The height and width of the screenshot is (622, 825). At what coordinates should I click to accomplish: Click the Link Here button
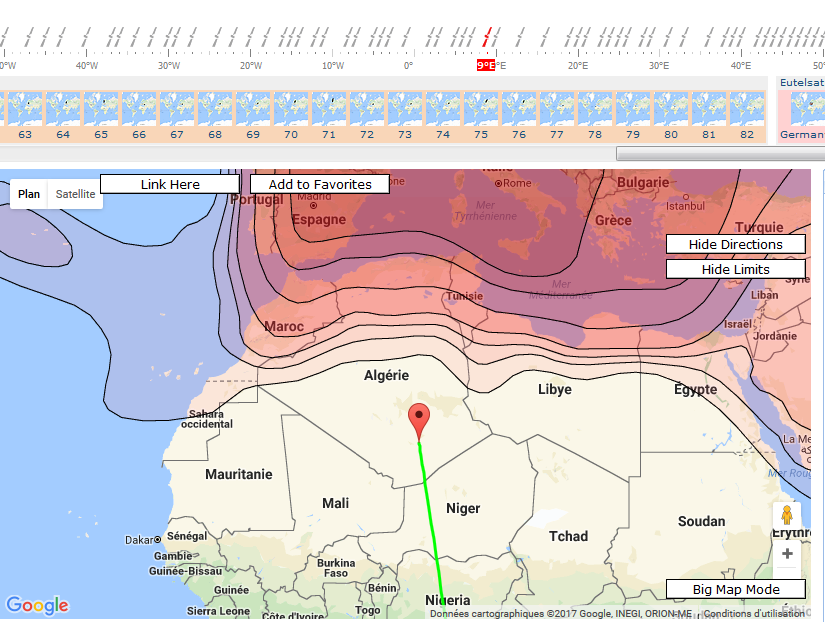coord(170,184)
